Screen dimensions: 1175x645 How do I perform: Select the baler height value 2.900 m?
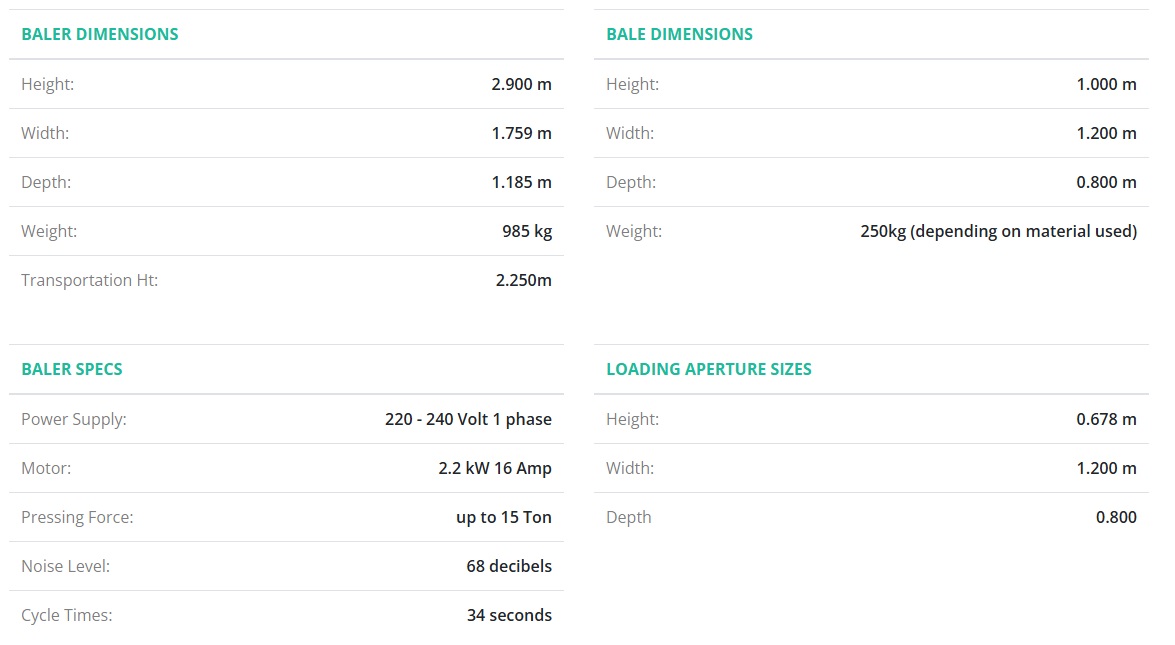(521, 84)
